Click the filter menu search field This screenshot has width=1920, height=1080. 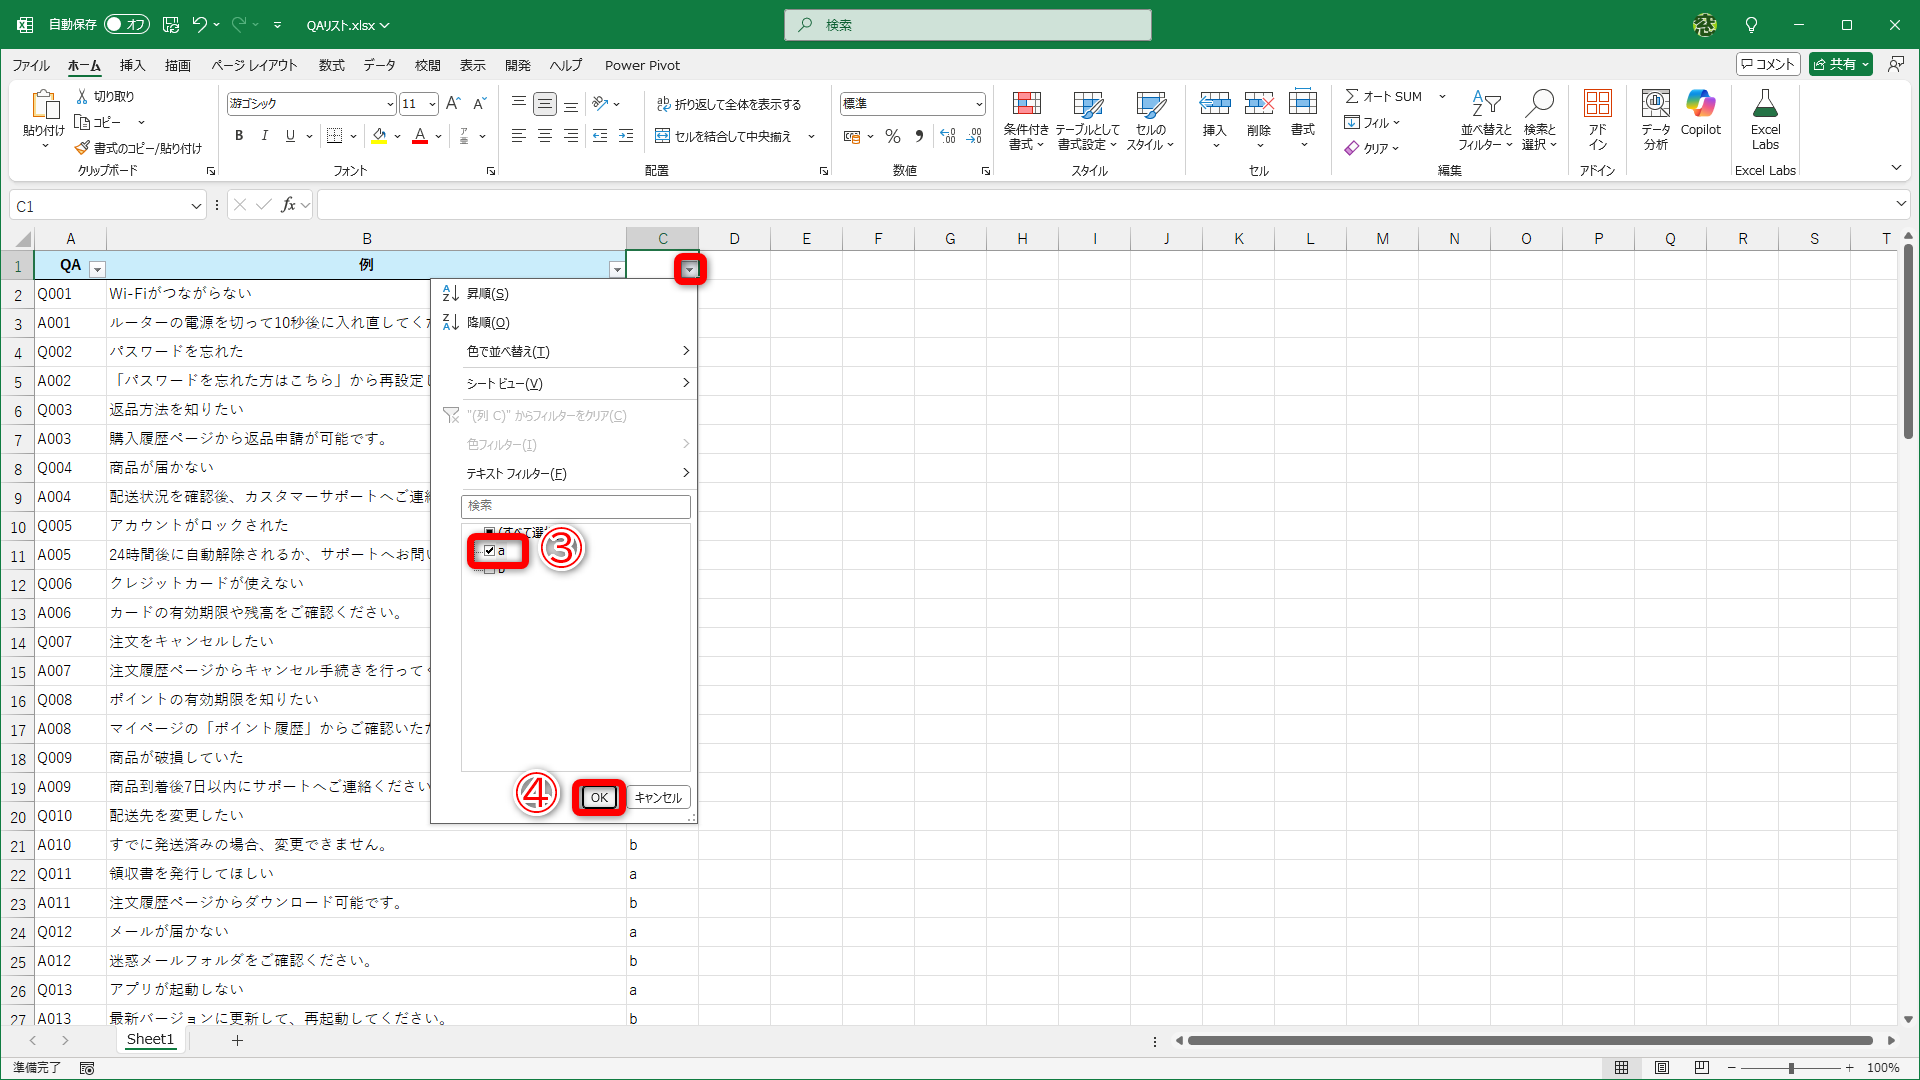click(575, 506)
